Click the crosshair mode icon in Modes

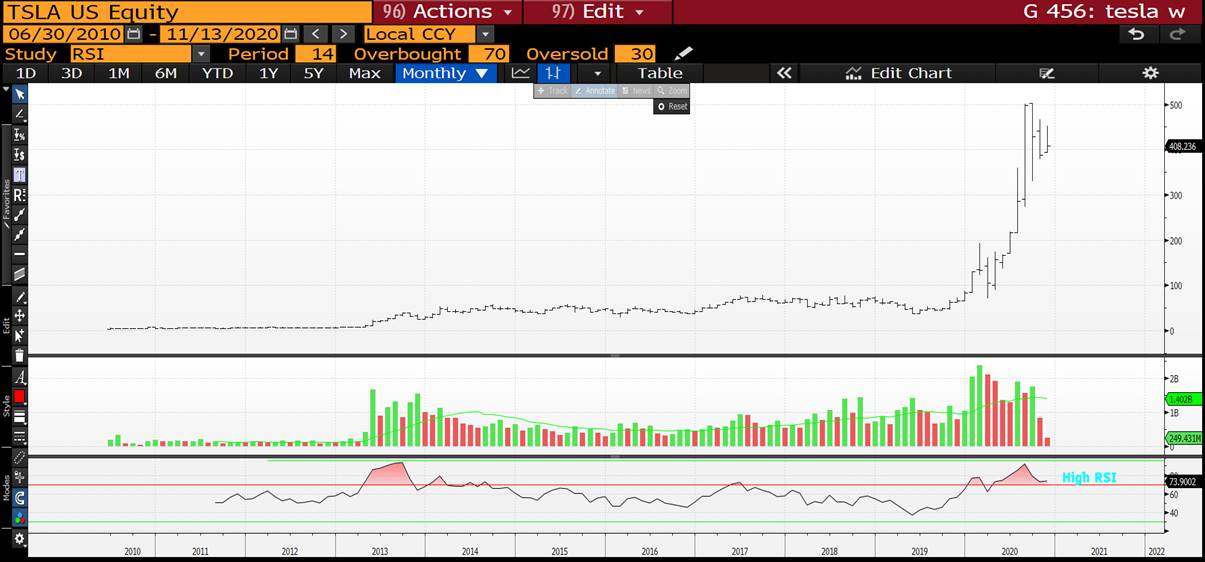pyautogui.click(x=19, y=478)
